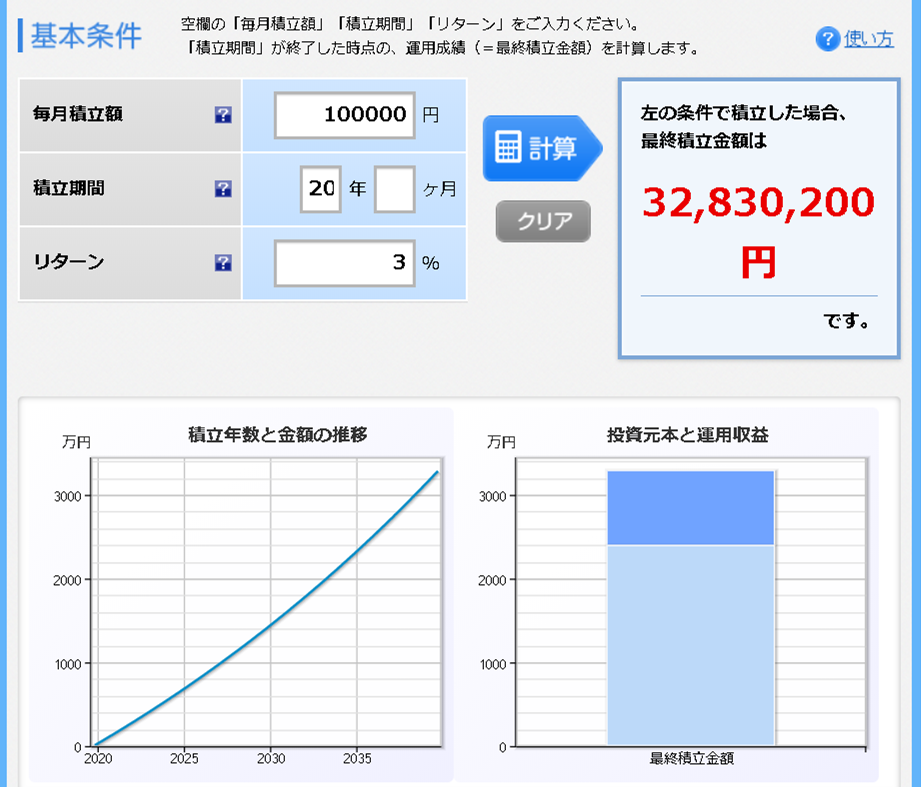Click the light blue 投資元本 bar segment
Image resolution: width=921 pixels, height=787 pixels.
coord(691,645)
